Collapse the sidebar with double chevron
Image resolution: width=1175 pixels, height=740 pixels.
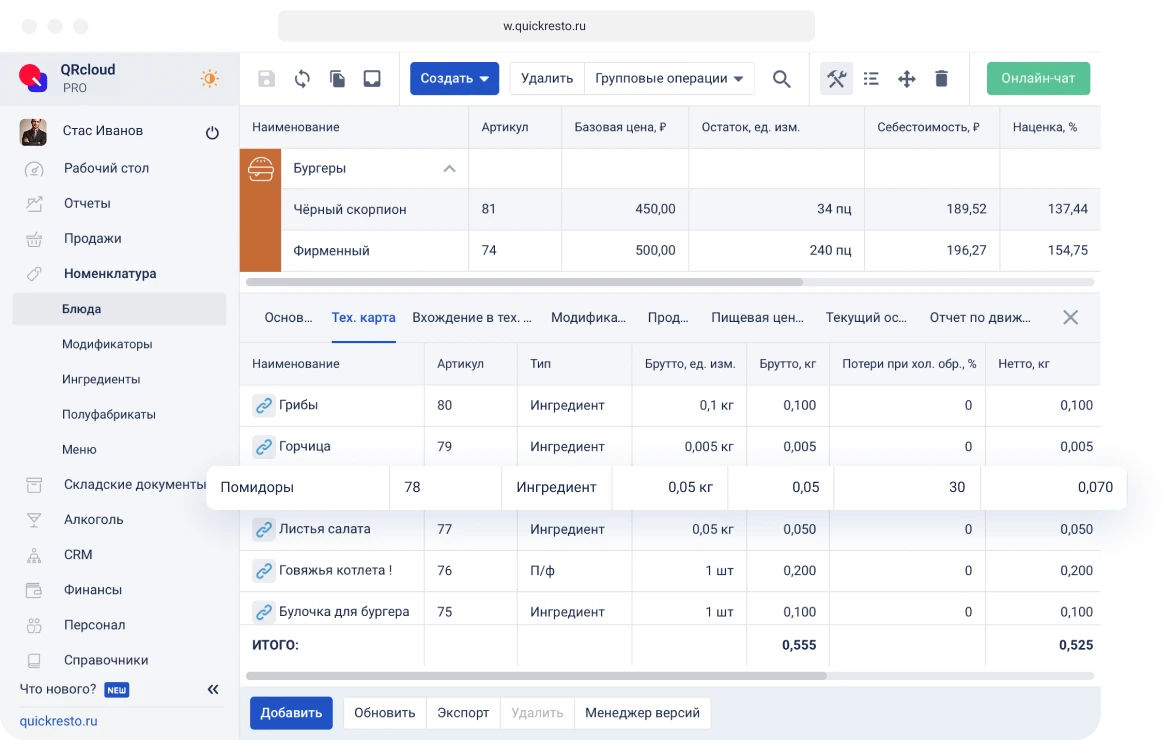(x=213, y=689)
